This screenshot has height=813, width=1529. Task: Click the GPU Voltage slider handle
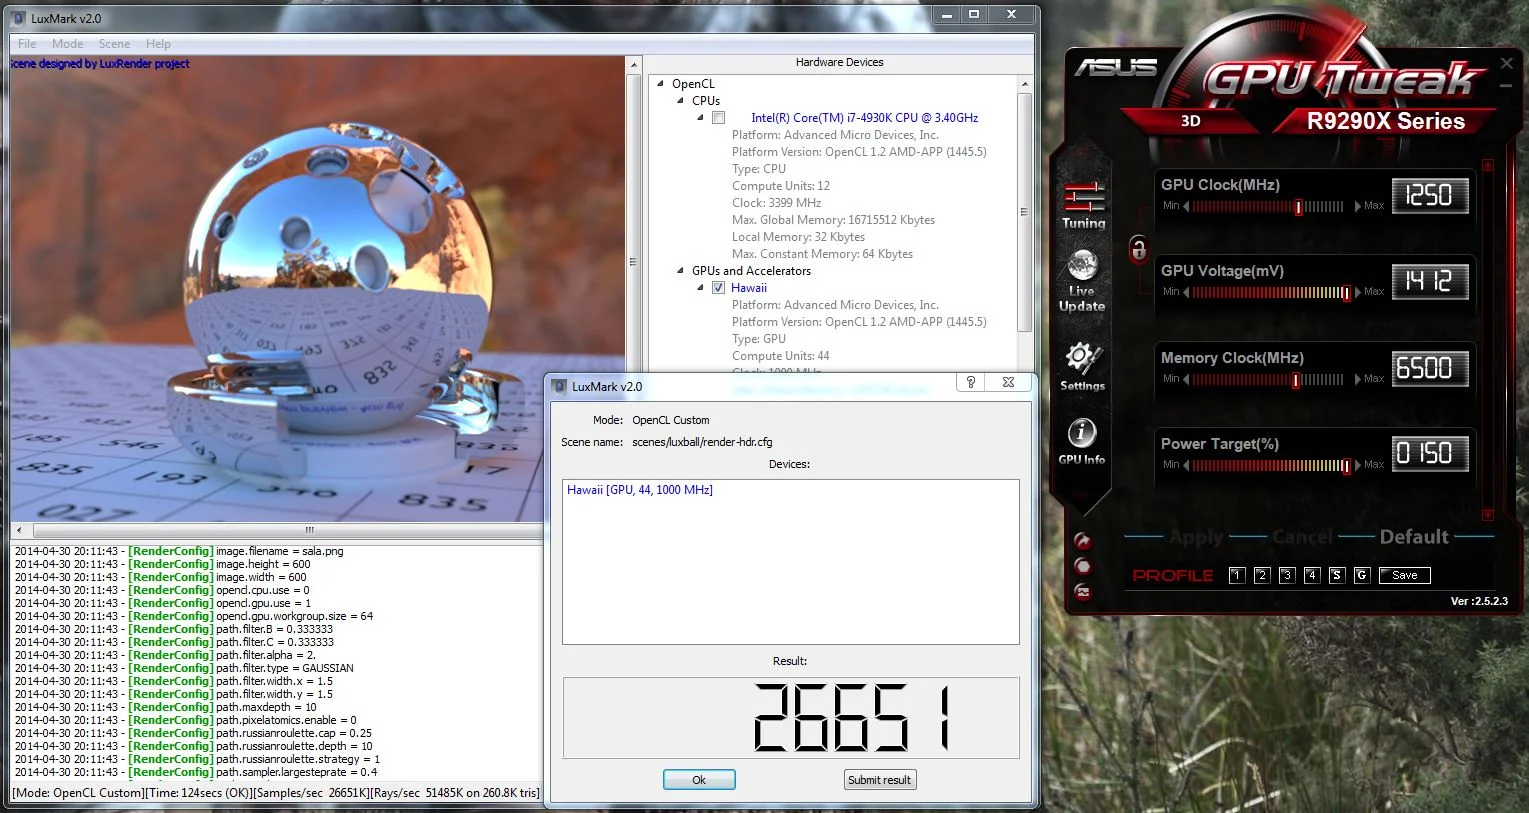1347,293
